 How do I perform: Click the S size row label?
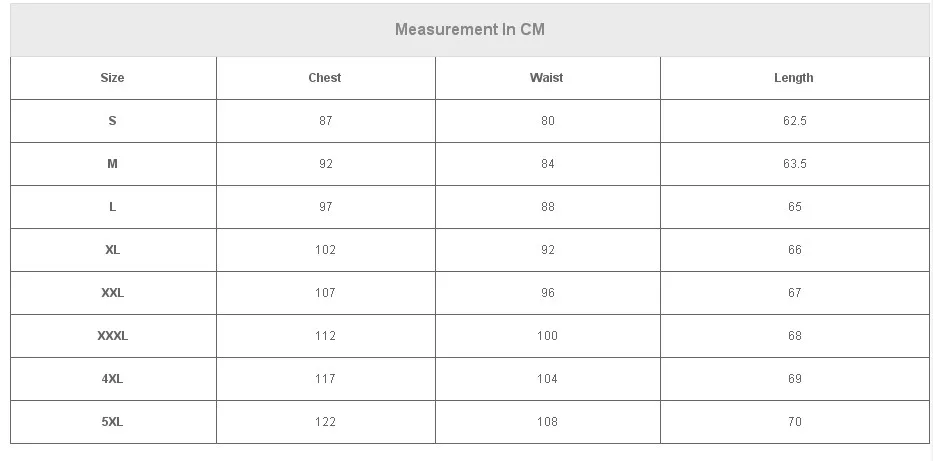click(x=112, y=121)
